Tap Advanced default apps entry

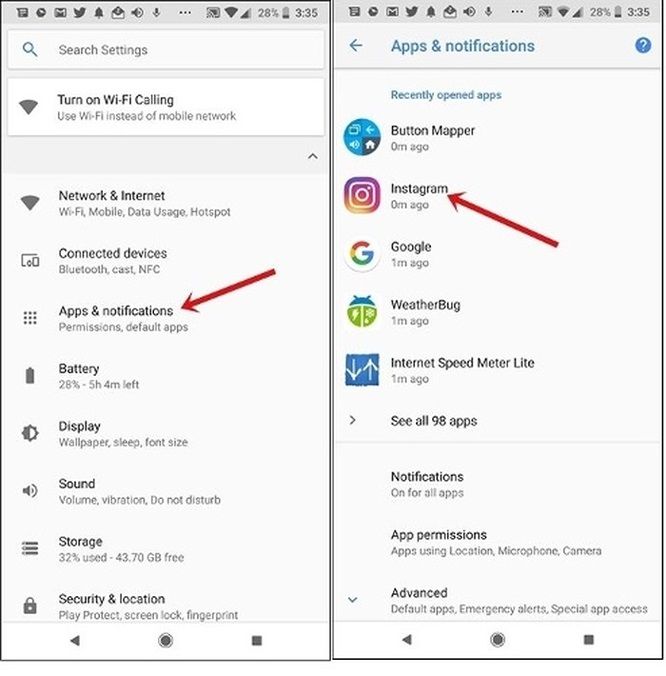point(498,600)
